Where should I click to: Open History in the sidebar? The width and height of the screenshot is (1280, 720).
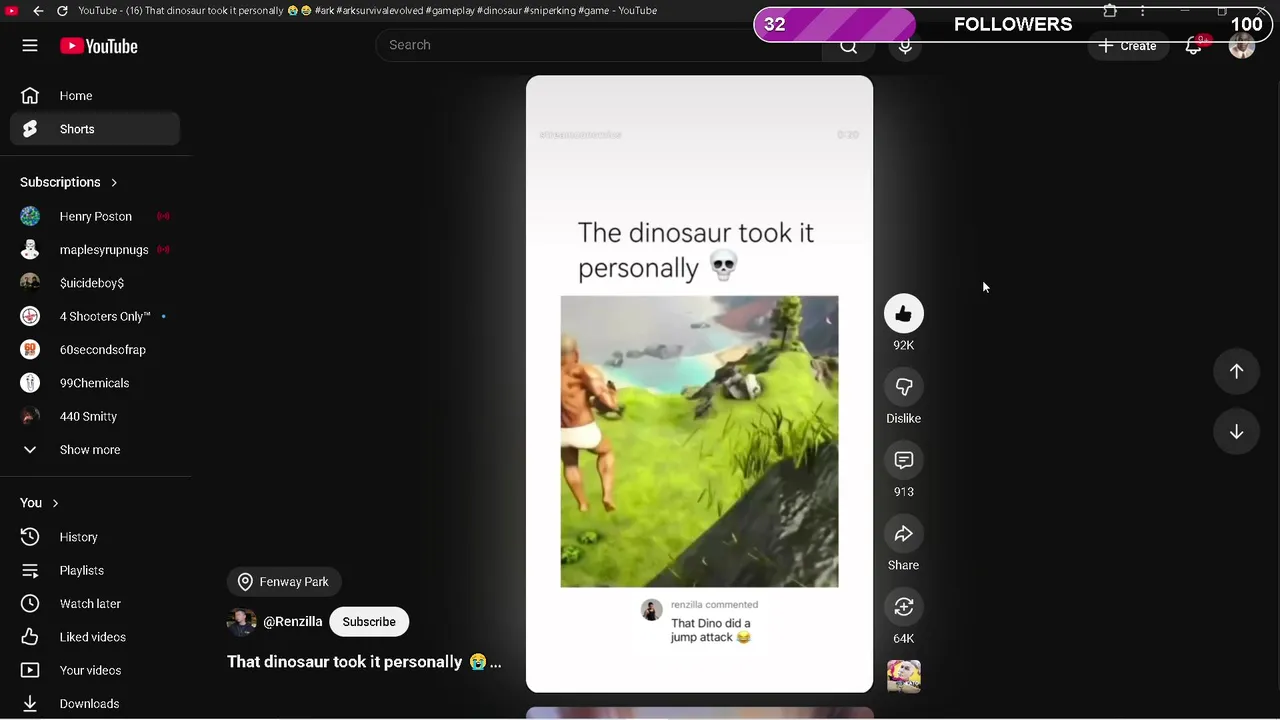95,537
